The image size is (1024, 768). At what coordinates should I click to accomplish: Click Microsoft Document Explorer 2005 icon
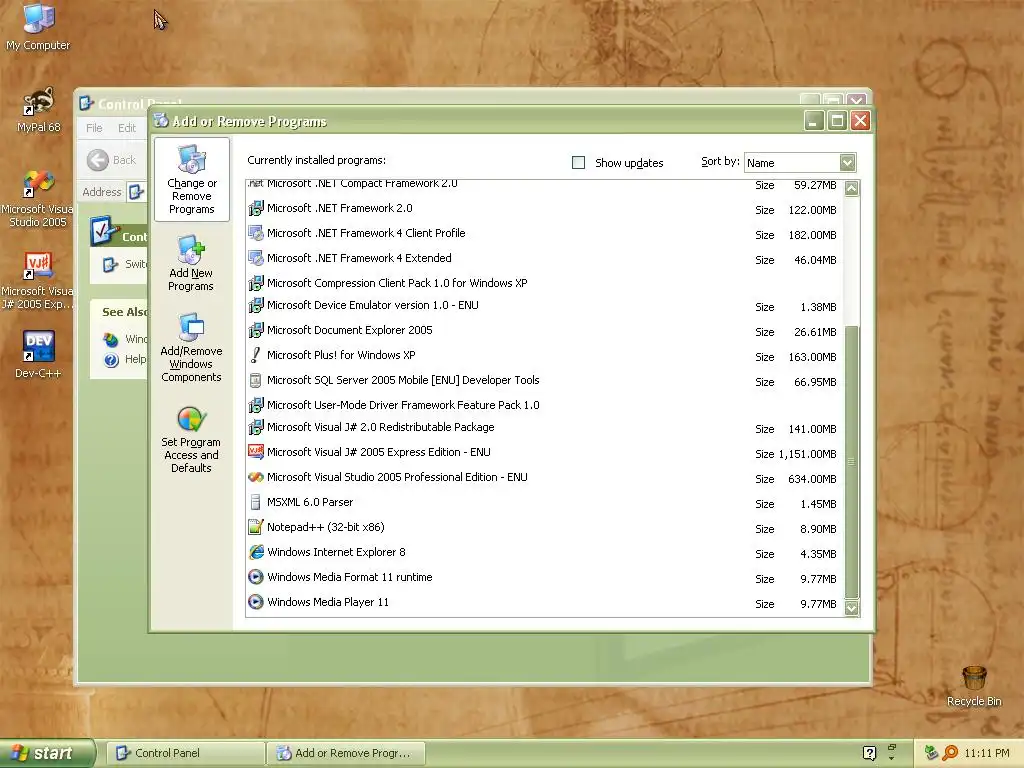tap(256, 330)
